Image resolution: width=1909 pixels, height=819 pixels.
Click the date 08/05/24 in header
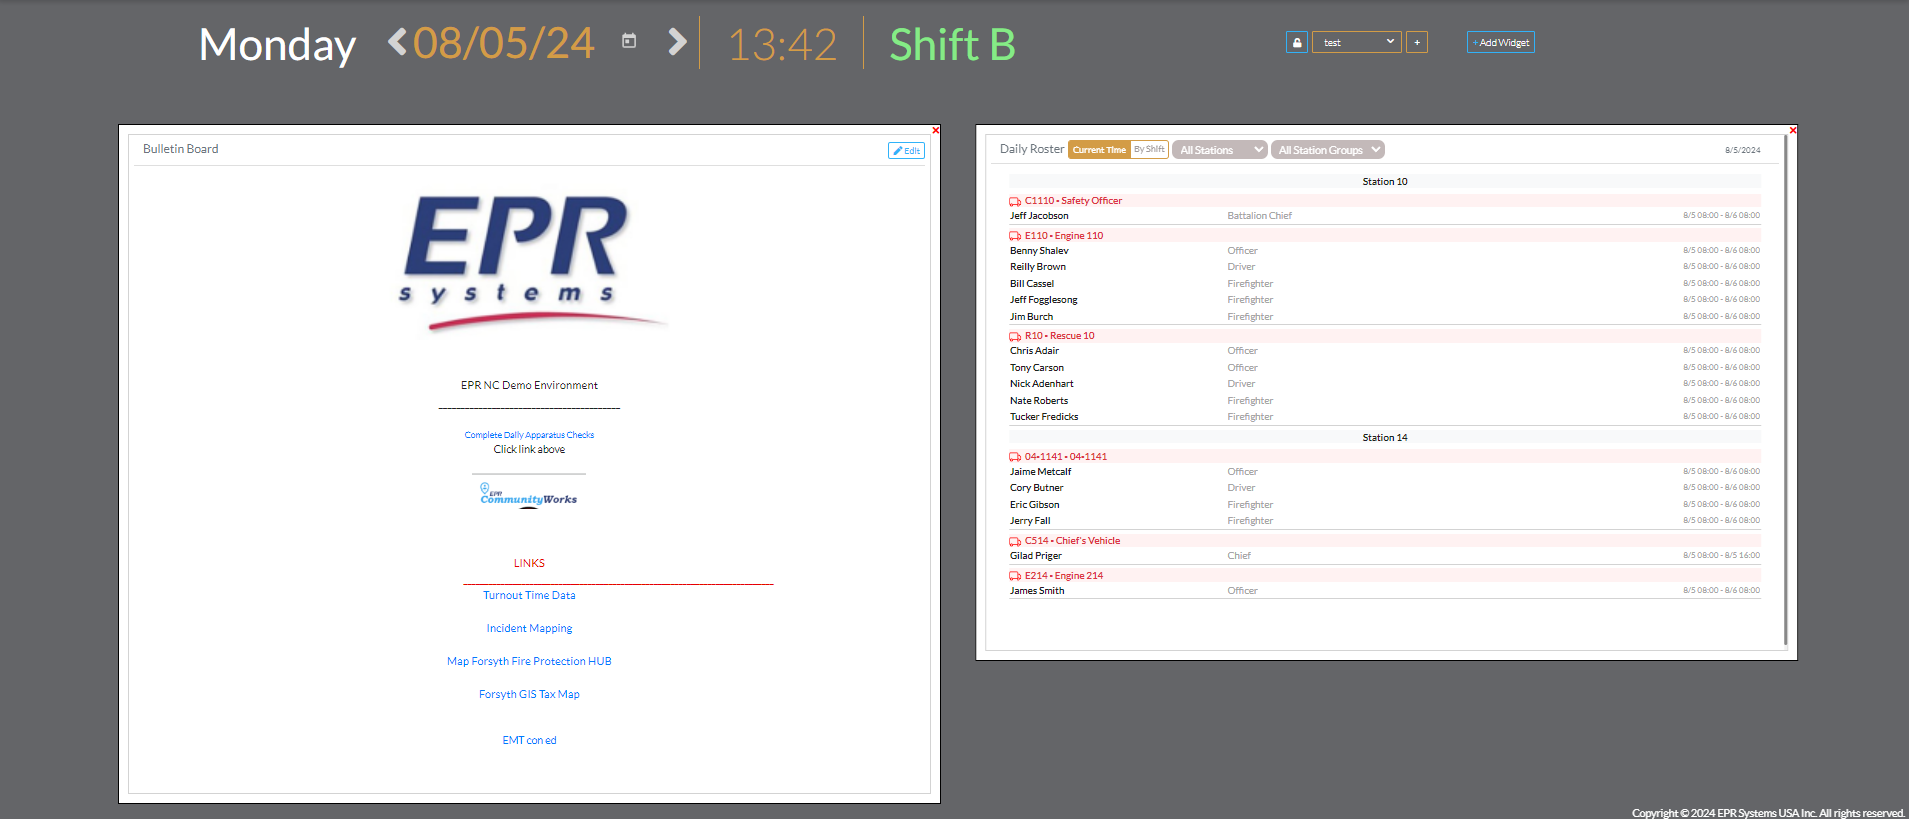[x=503, y=43]
